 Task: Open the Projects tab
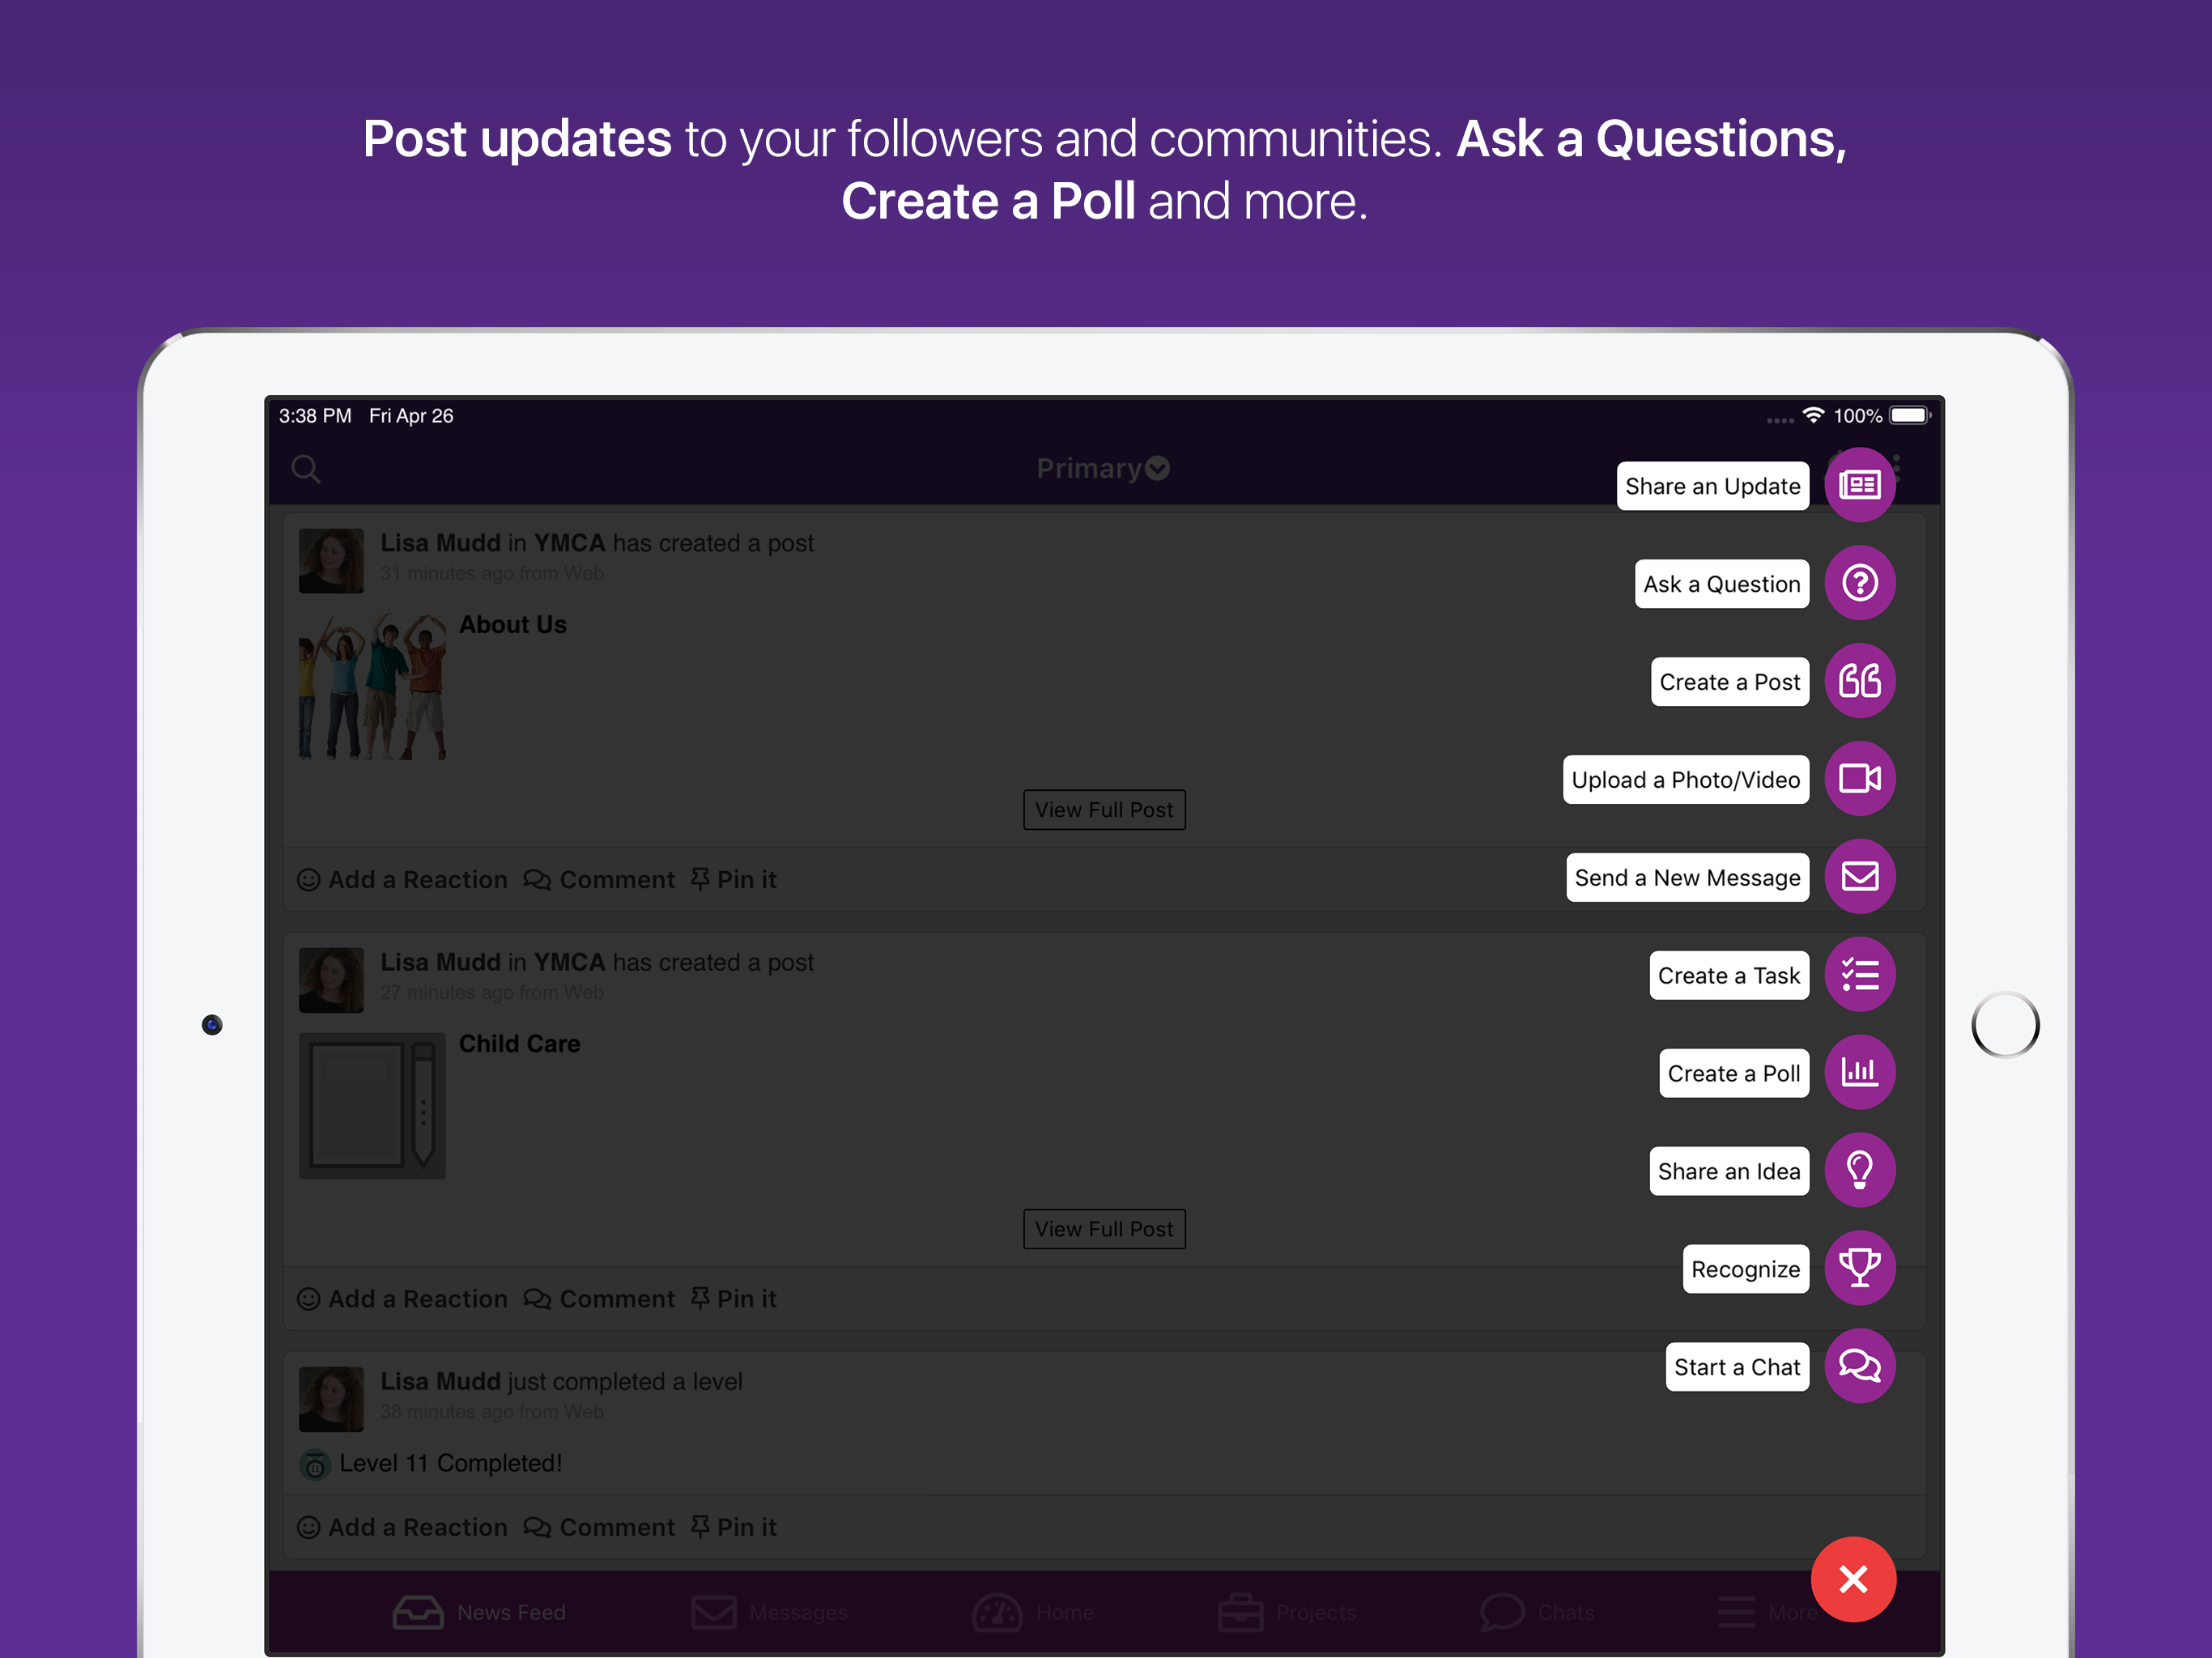point(1287,1612)
